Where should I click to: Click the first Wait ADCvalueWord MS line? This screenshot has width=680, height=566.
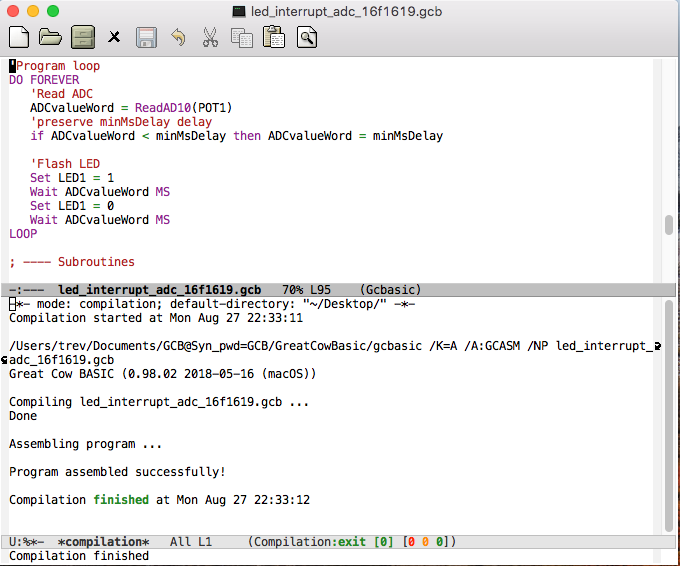100,192
